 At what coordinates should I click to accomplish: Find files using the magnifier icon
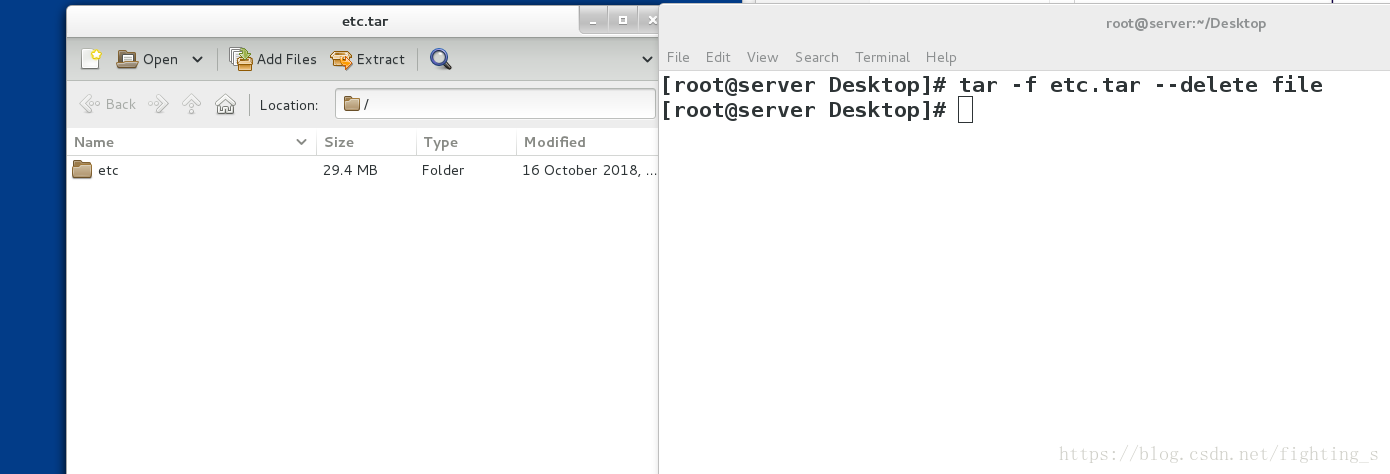pos(441,59)
